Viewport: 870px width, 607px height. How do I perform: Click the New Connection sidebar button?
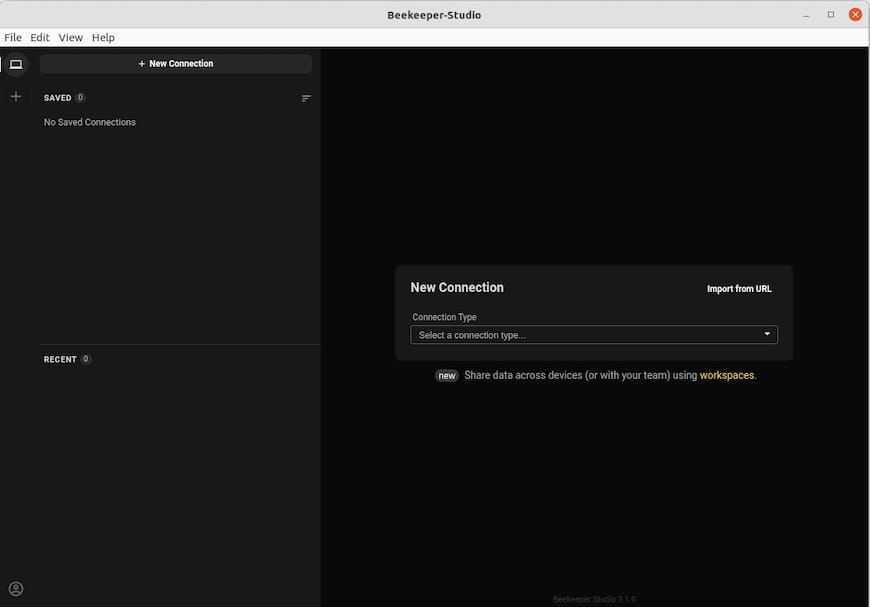(x=176, y=64)
